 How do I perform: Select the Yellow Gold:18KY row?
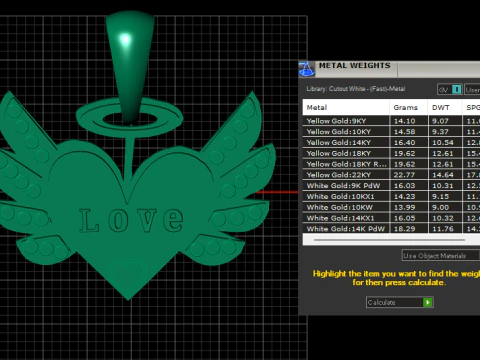(391, 153)
